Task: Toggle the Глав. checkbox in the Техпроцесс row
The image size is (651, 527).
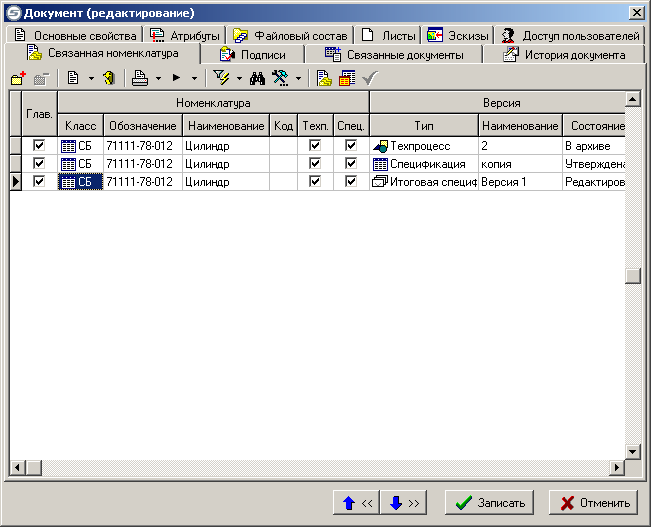Action: [x=40, y=146]
